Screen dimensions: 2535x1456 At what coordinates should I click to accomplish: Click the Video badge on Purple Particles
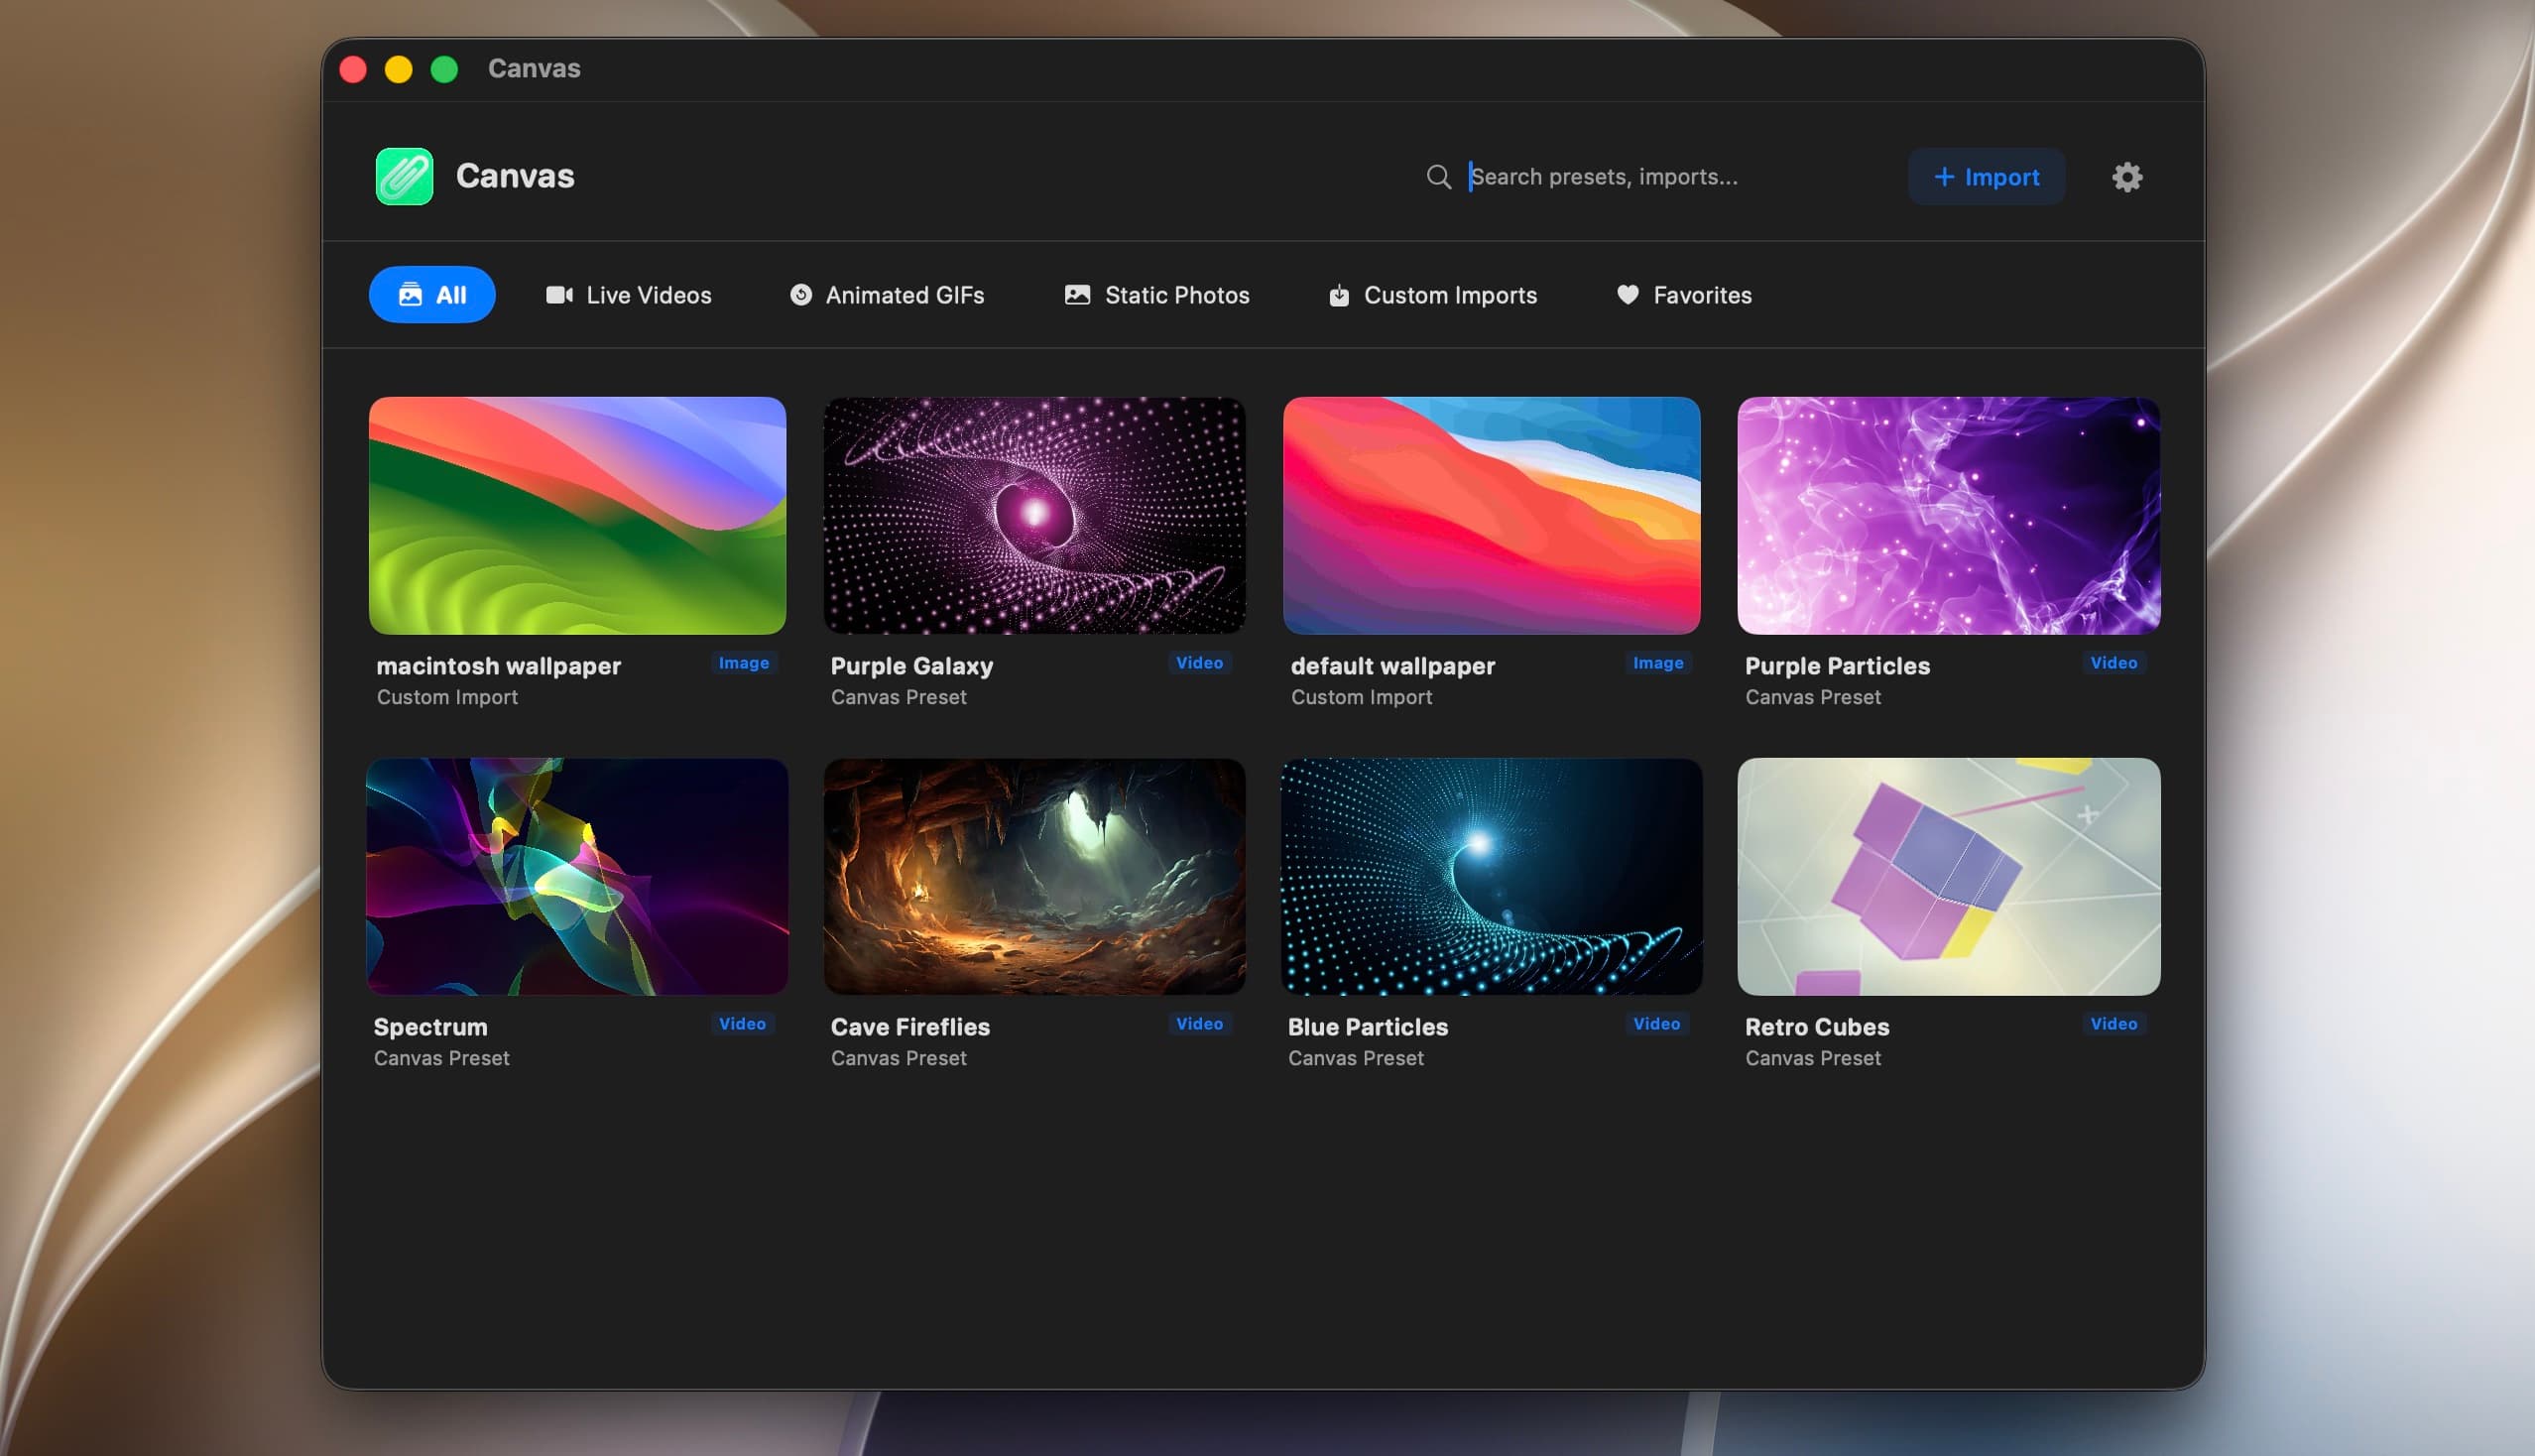pyautogui.click(x=2114, y=663)
